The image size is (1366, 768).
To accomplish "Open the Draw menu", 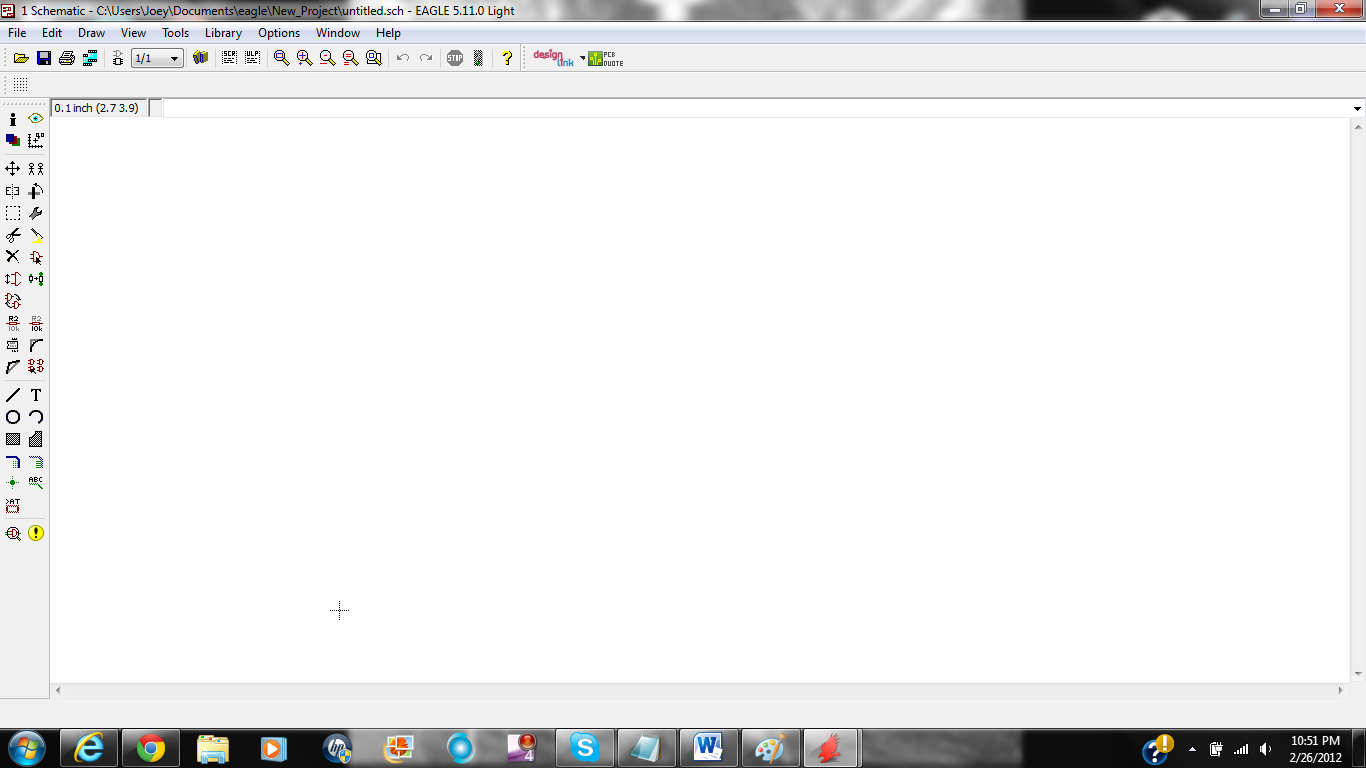I will pos(92,33).
